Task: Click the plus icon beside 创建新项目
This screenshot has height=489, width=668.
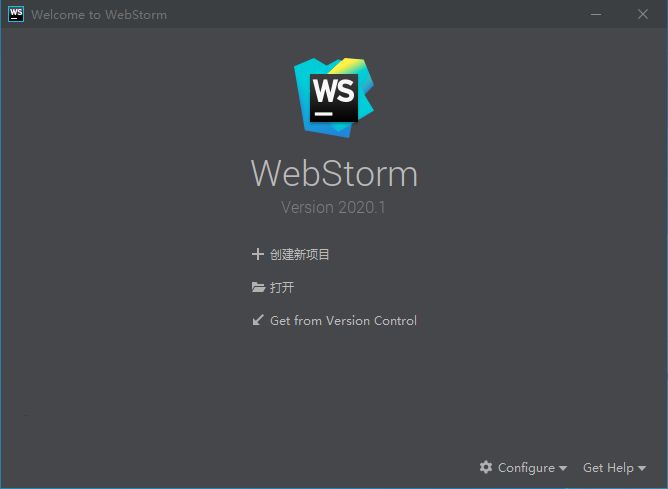Action: pyautogui.click(x=258, y=254)
